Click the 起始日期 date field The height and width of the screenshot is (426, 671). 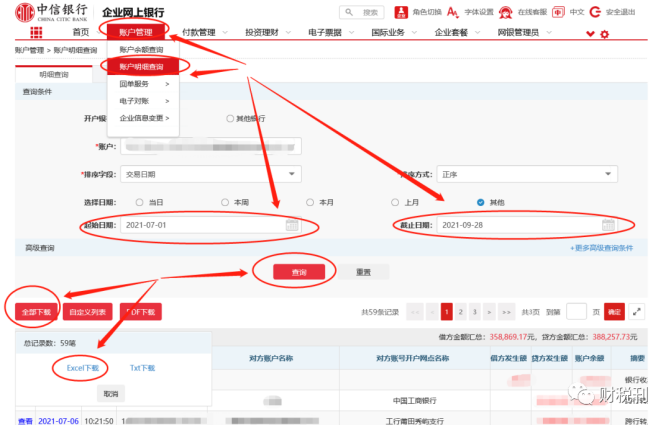[x=211, y=225]
